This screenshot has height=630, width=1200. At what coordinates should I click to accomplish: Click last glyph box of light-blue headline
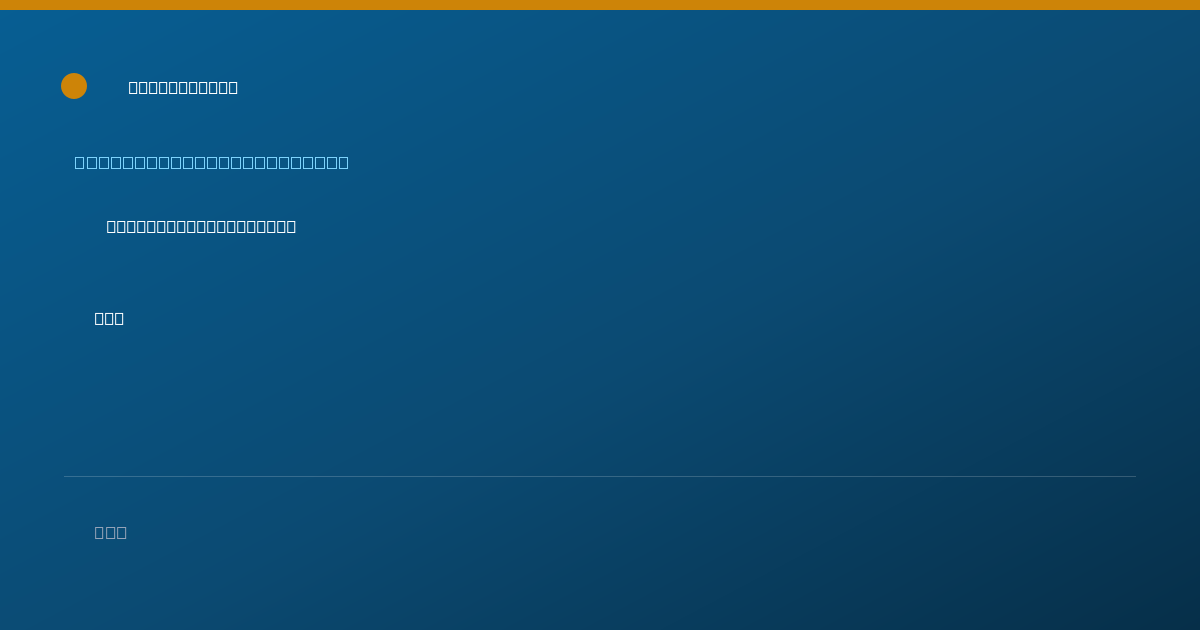[344, 162]
